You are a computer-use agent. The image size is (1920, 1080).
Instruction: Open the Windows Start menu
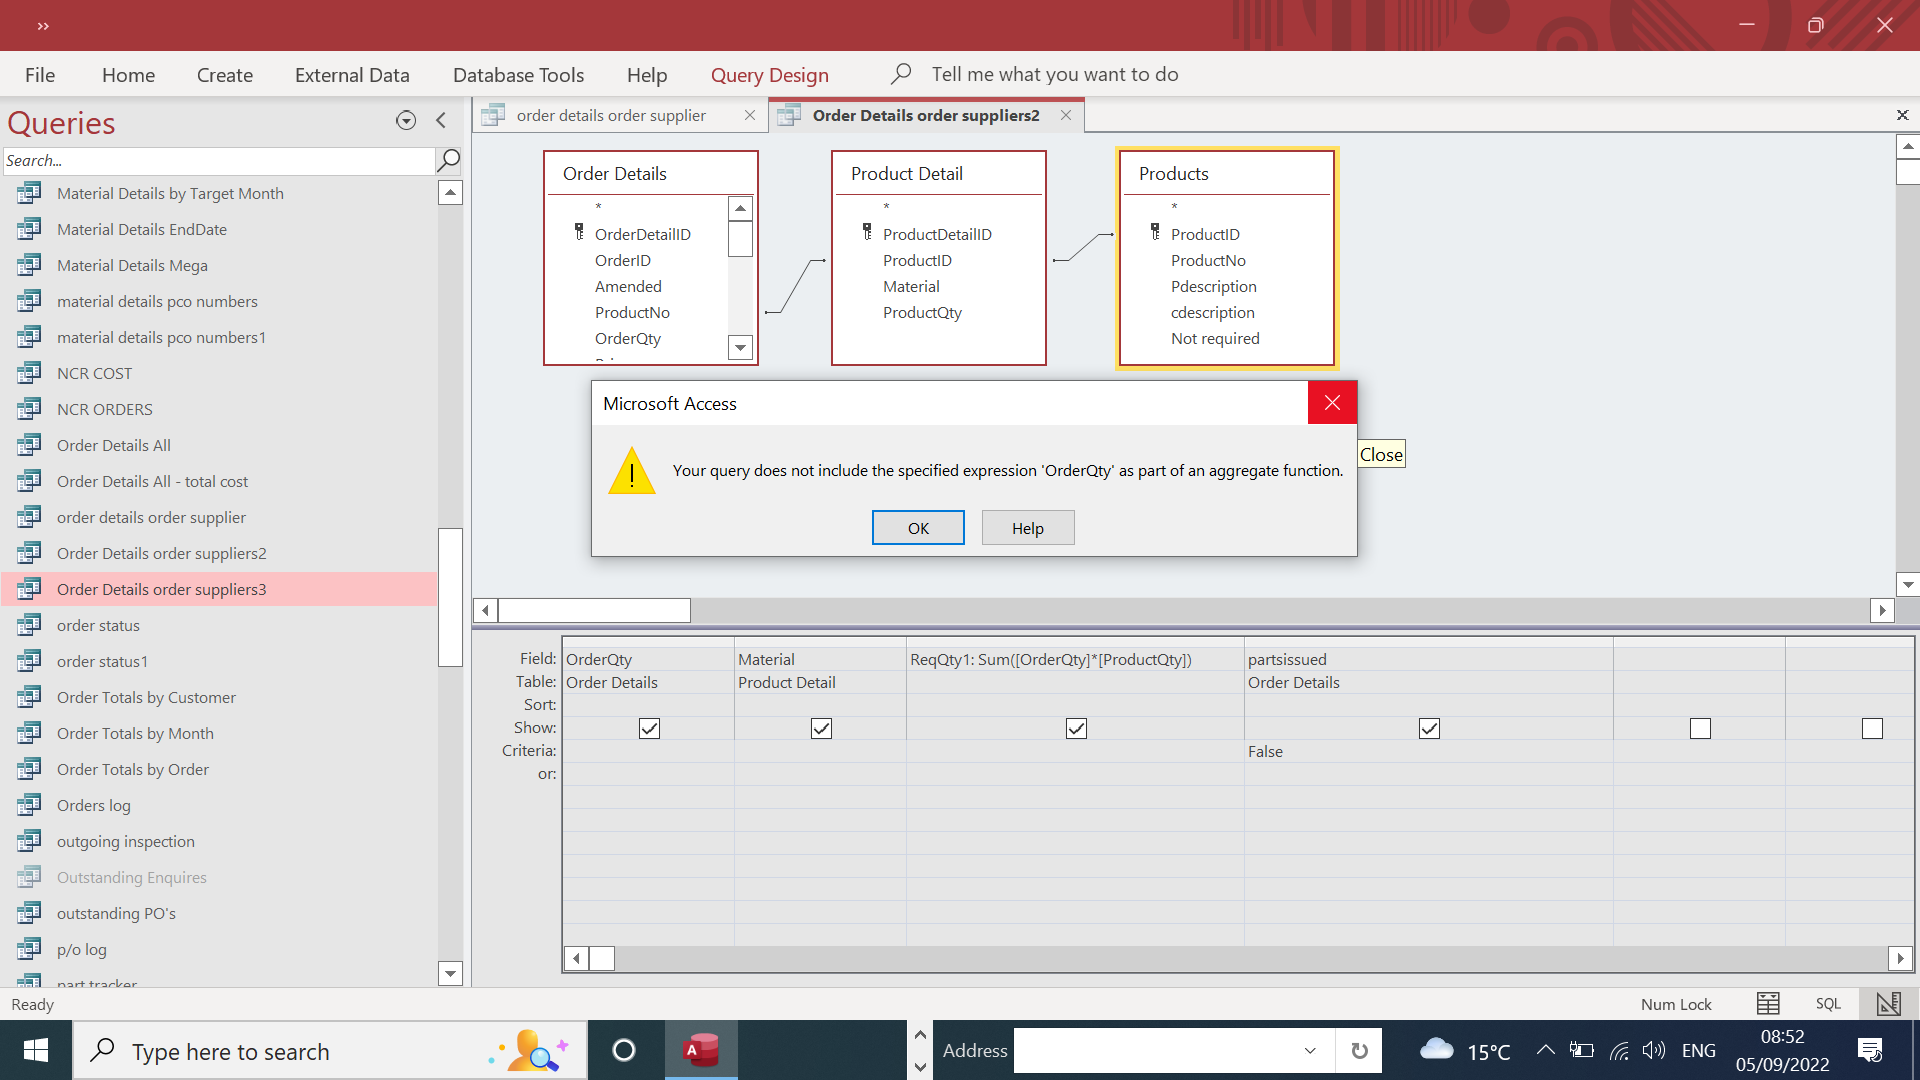[36, 1050]
